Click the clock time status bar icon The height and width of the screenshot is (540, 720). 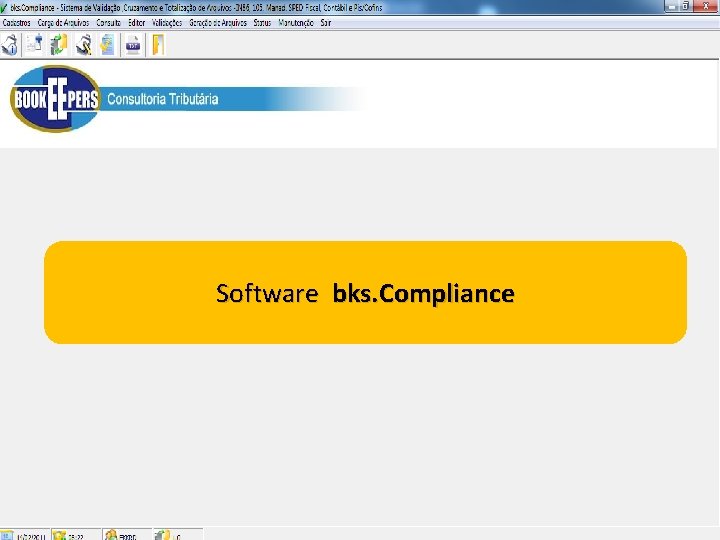(59, 535)
